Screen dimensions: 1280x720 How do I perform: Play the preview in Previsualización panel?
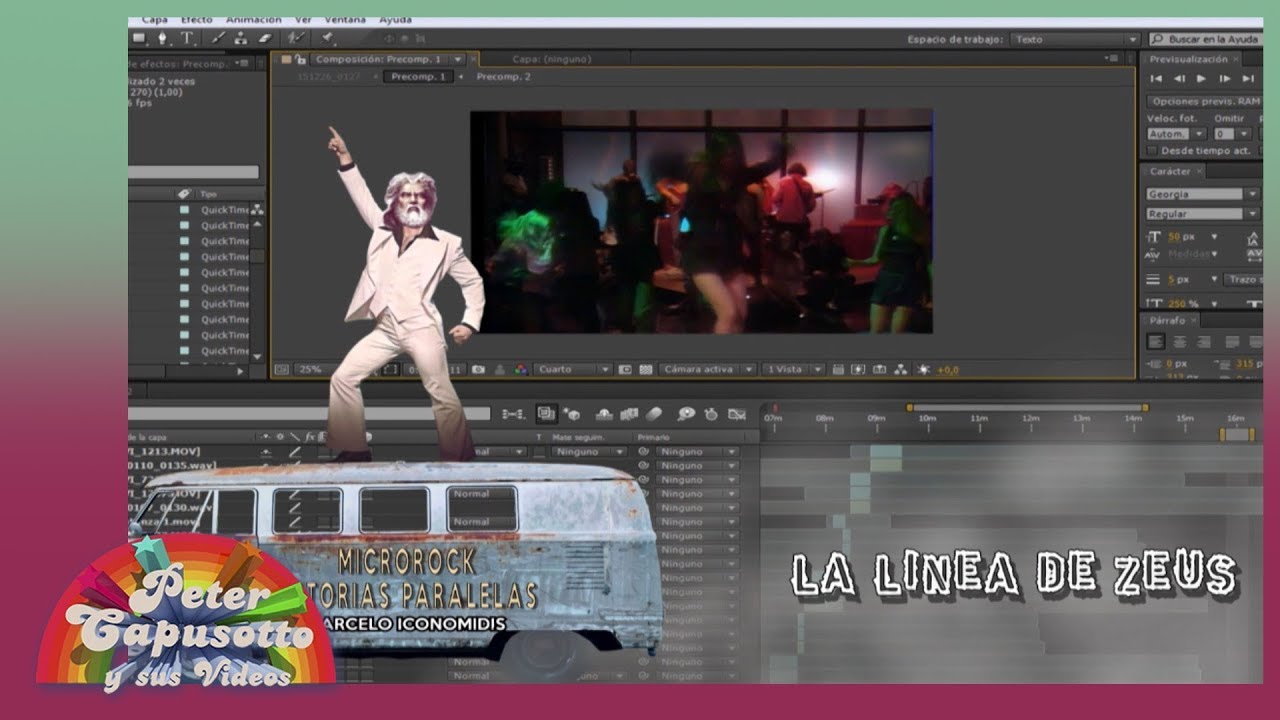pyautogui.click(x=1202, y=78)
